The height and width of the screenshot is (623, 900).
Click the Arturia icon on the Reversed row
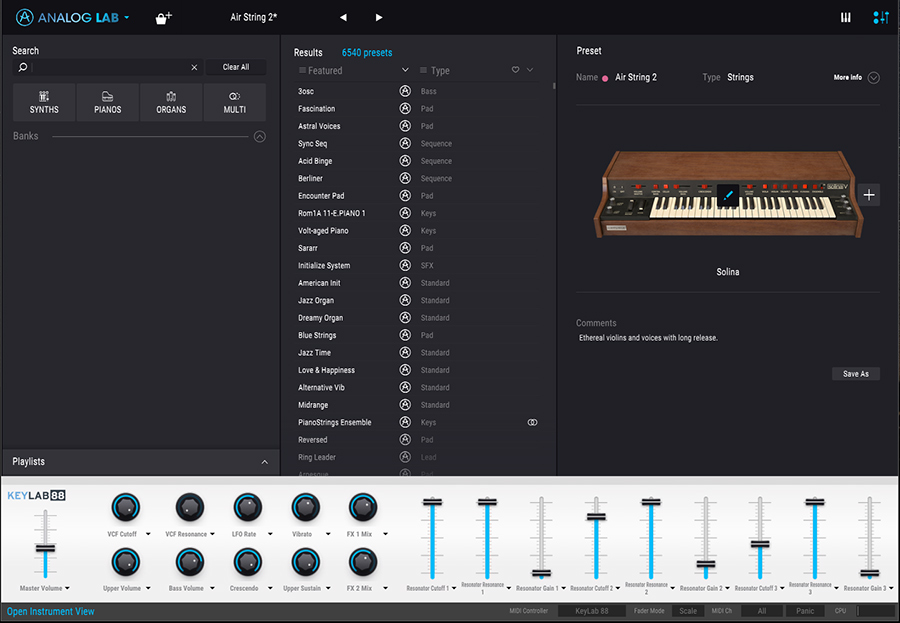(x=405, y=439)
